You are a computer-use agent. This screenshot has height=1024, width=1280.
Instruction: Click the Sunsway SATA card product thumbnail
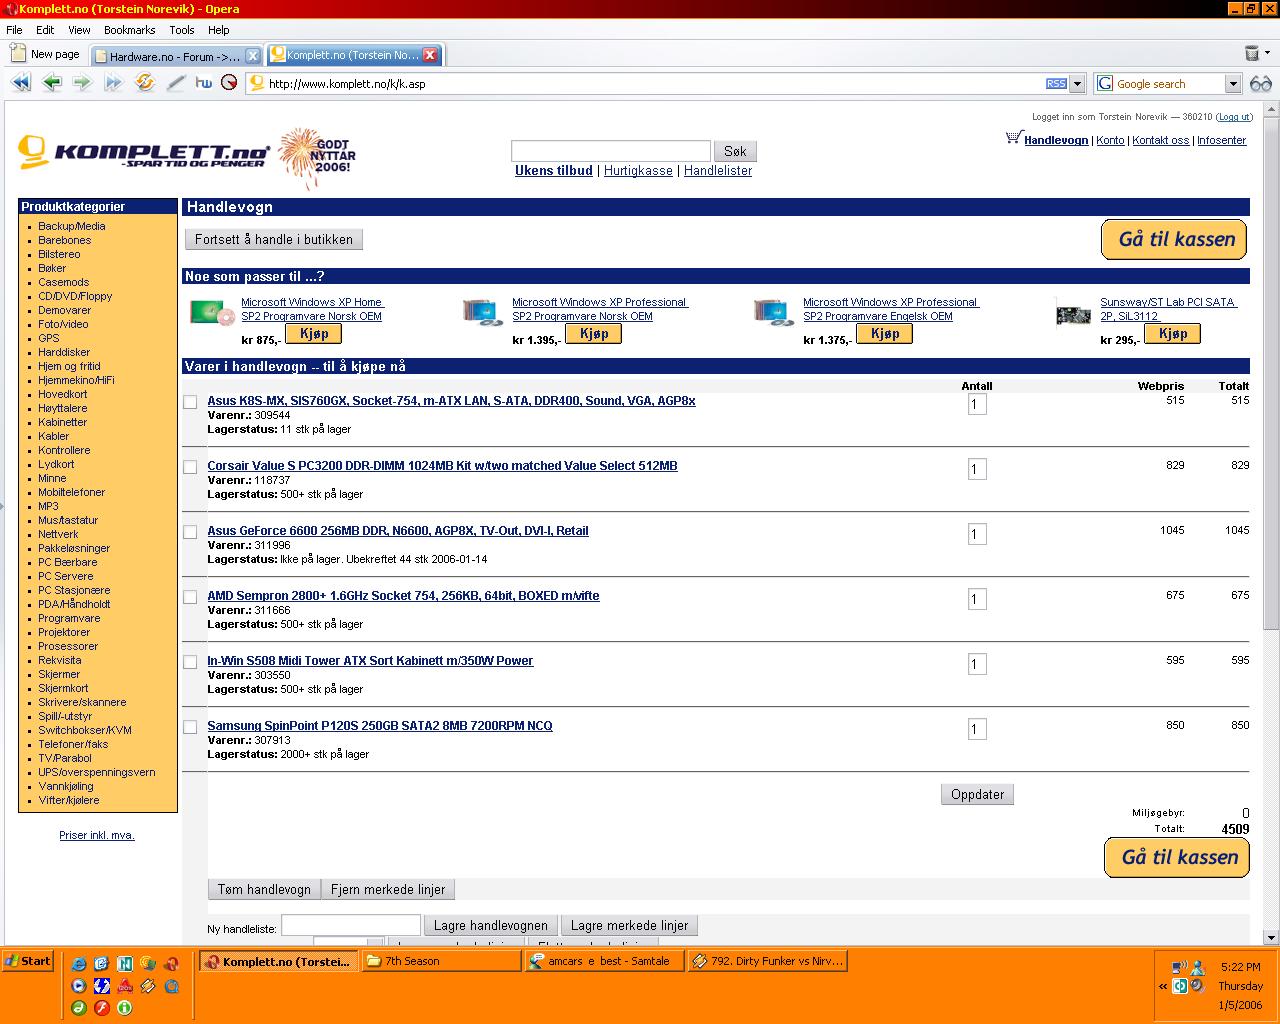1074,315
